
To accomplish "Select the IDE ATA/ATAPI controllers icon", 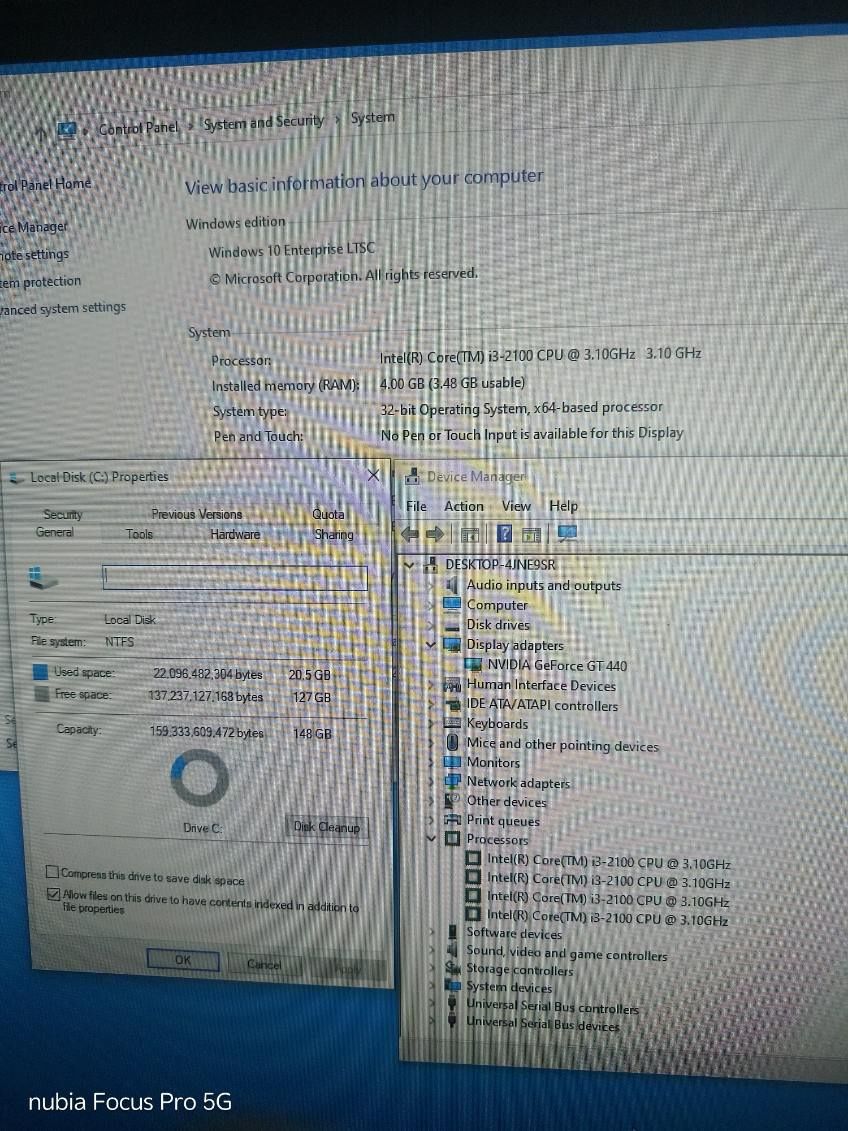I will click(x=452, y=705).
